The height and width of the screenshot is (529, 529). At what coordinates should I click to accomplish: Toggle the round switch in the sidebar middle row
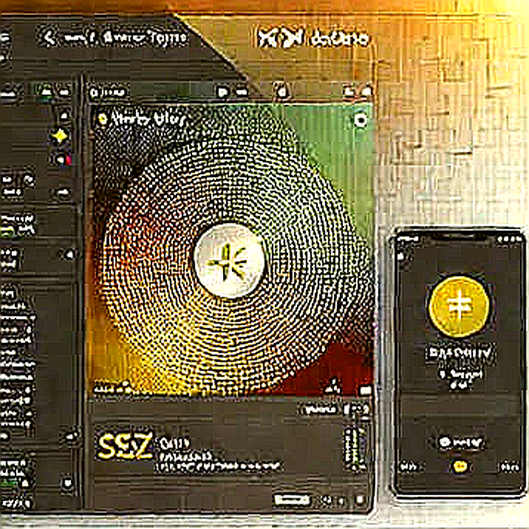tap(69, 254)
